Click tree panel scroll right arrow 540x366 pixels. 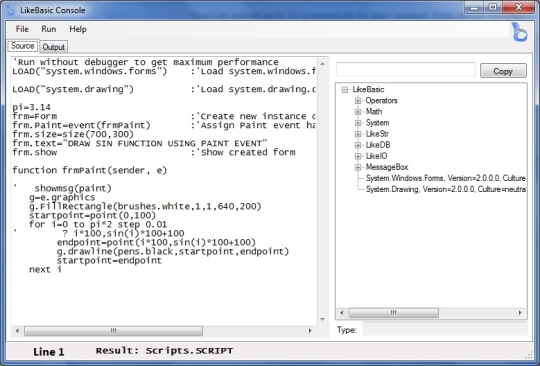(x=520, y=313)
